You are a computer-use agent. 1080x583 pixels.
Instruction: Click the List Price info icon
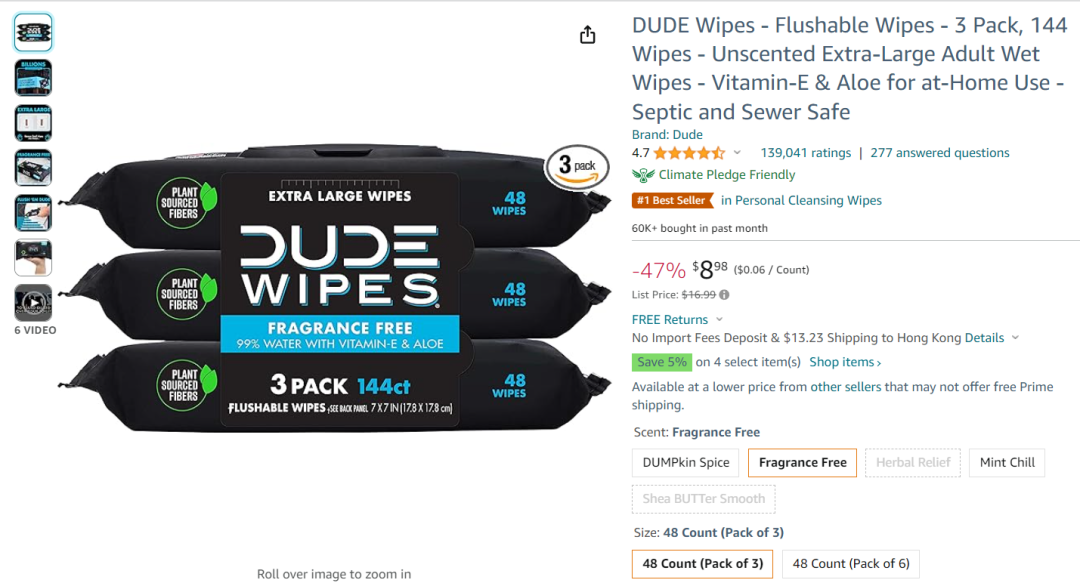(724, 295)
